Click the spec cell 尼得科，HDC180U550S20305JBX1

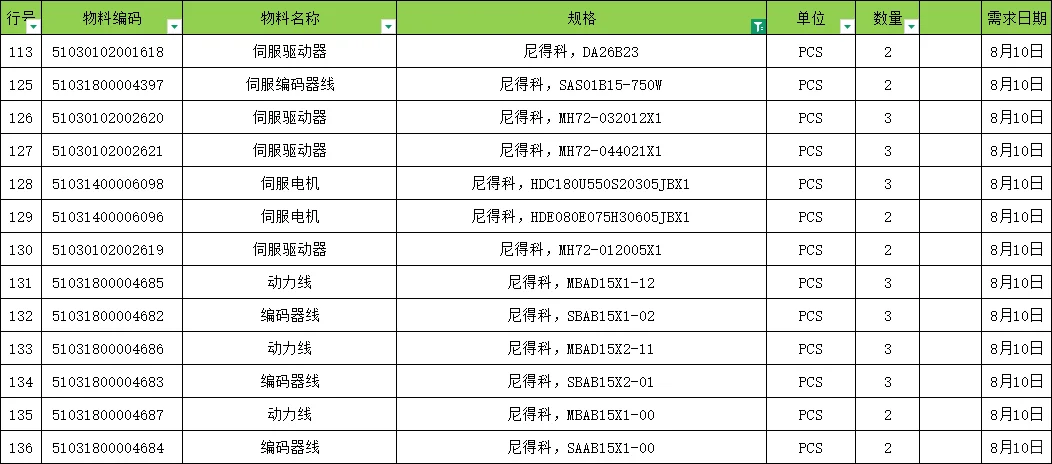click(x=581, y=183)
